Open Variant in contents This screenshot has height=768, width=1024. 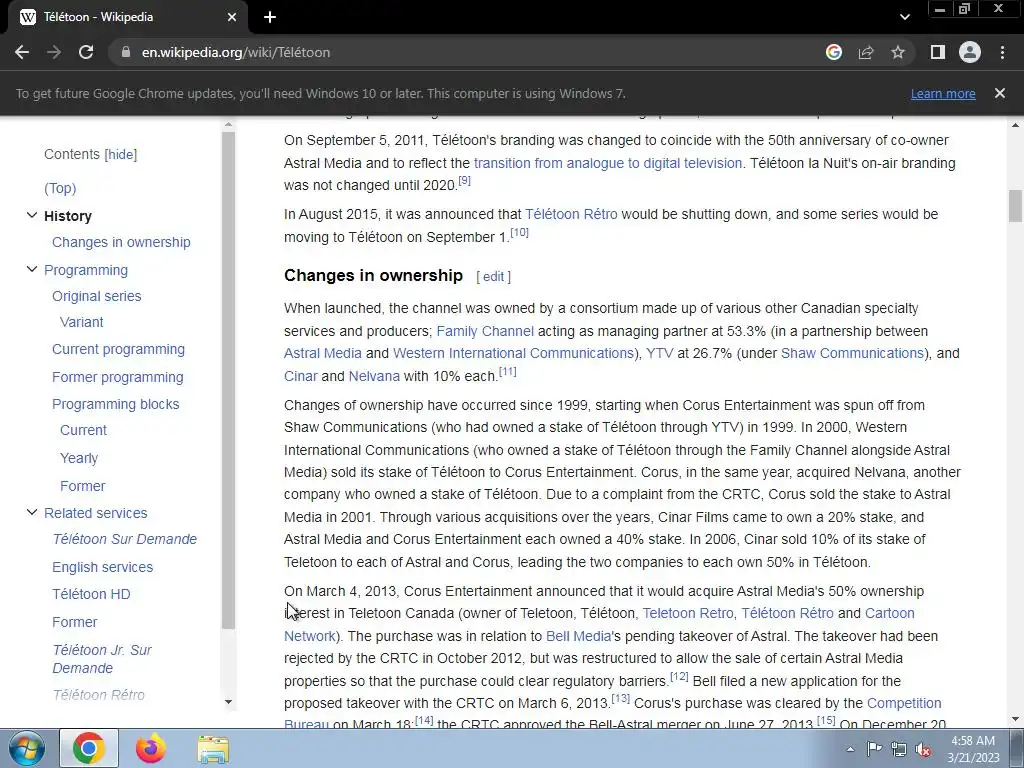pos(82,322)
